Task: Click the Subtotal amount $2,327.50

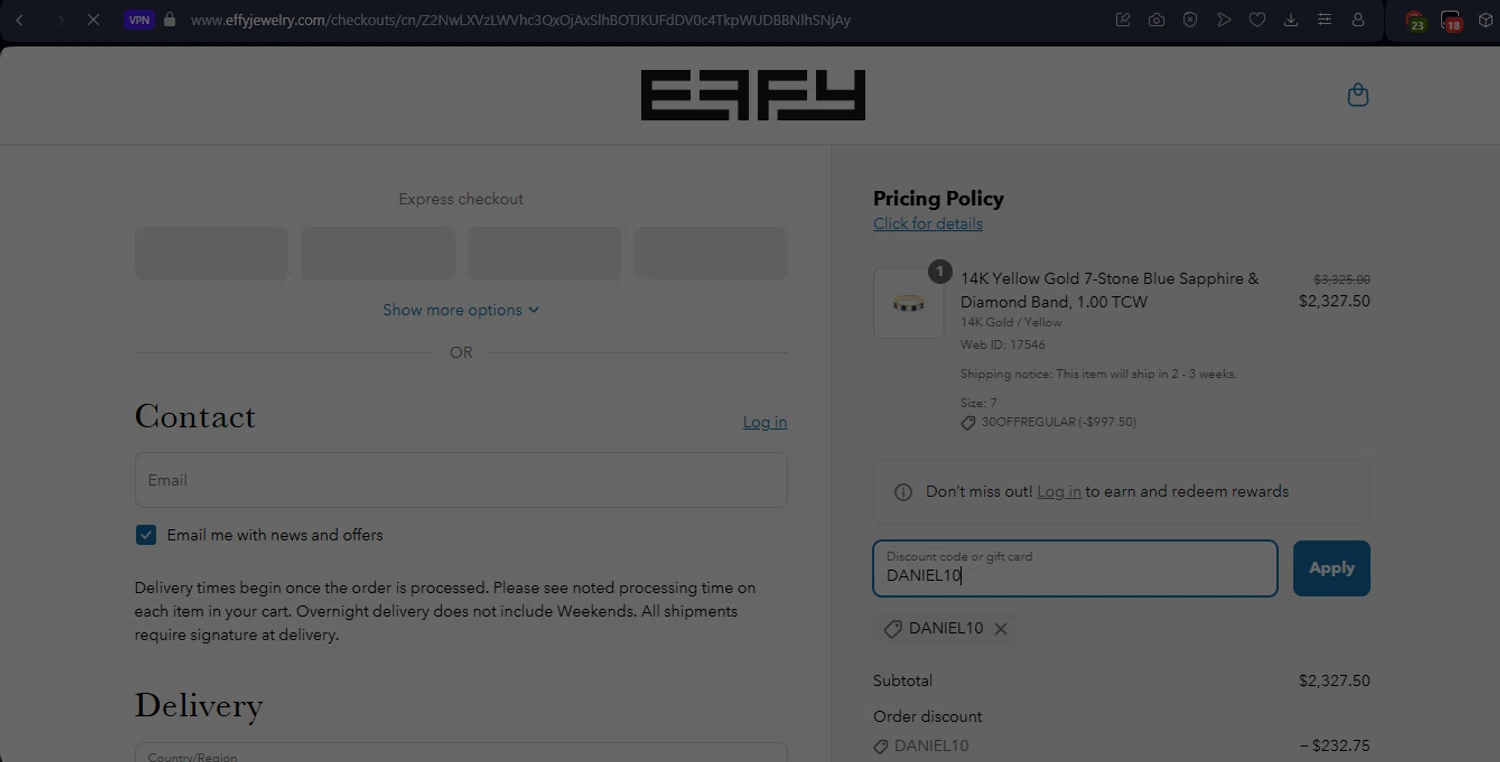Action: click(x=1334, y=681)
